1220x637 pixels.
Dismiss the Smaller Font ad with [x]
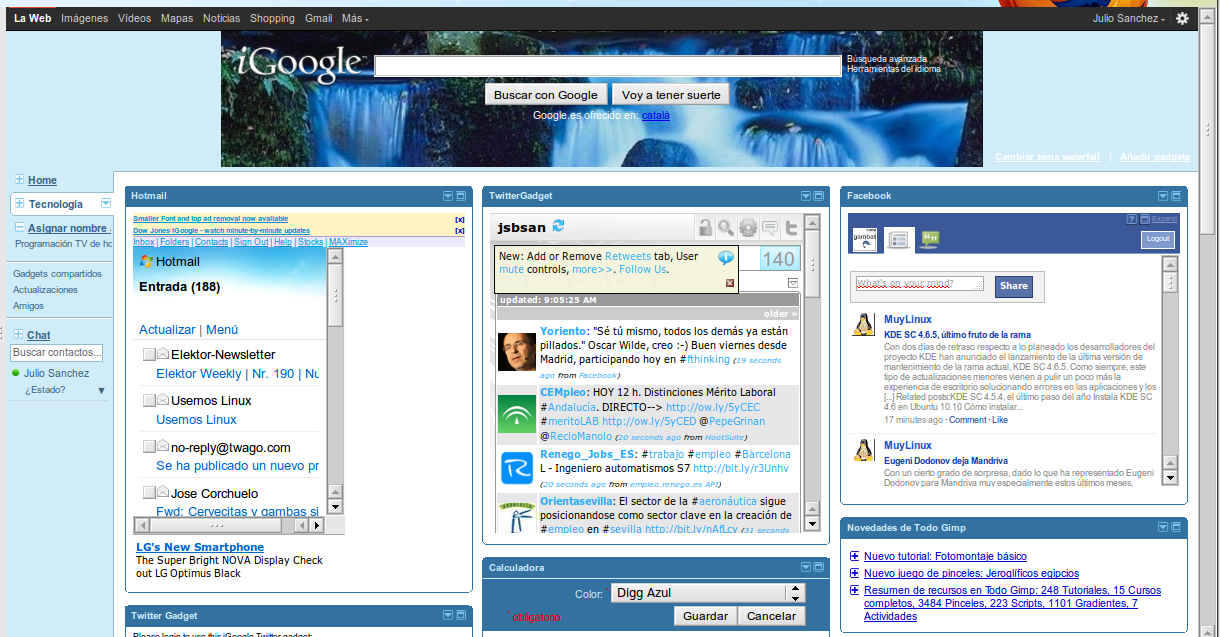[460, 219]
